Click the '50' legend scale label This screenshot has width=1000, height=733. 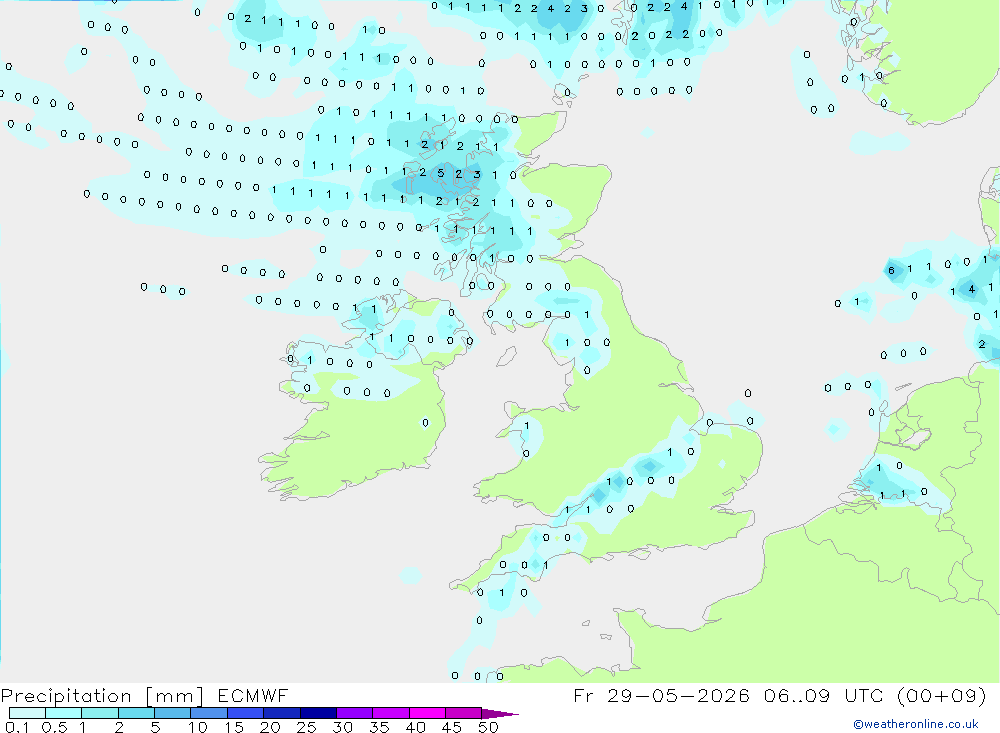tap(488, 727)
